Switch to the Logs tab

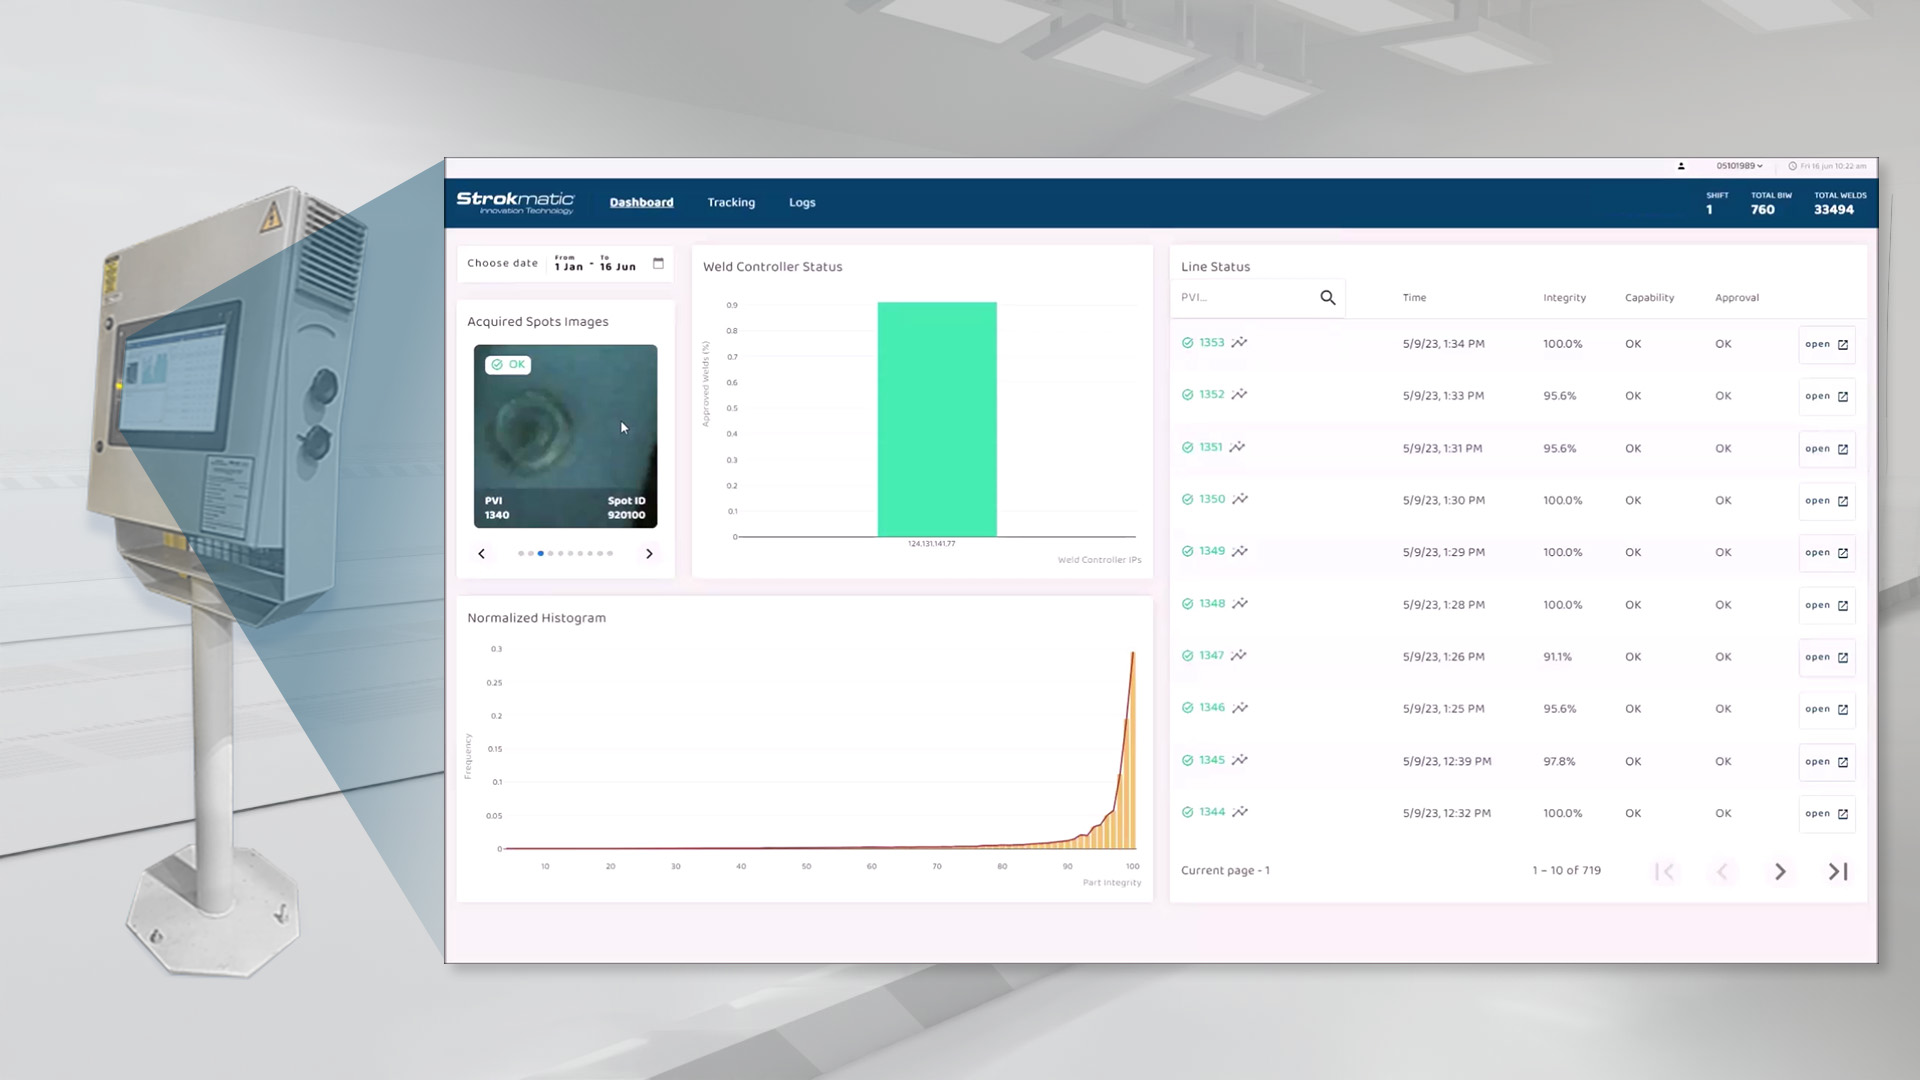coord(802,203)
